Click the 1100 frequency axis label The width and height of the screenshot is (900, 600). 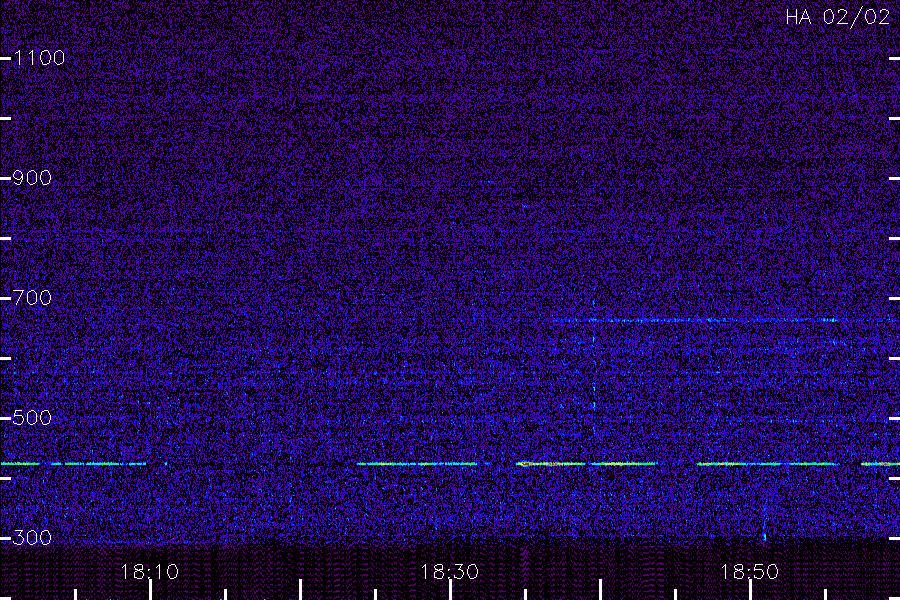40,58
